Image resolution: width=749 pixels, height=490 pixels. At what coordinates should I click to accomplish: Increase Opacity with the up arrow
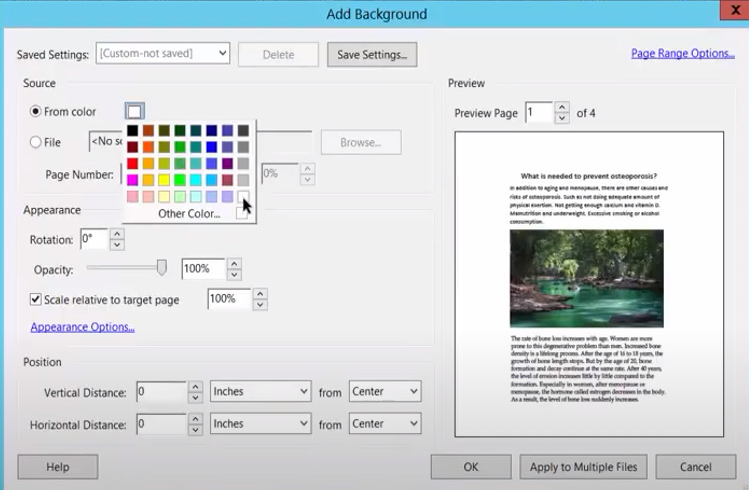coord(234,263)
